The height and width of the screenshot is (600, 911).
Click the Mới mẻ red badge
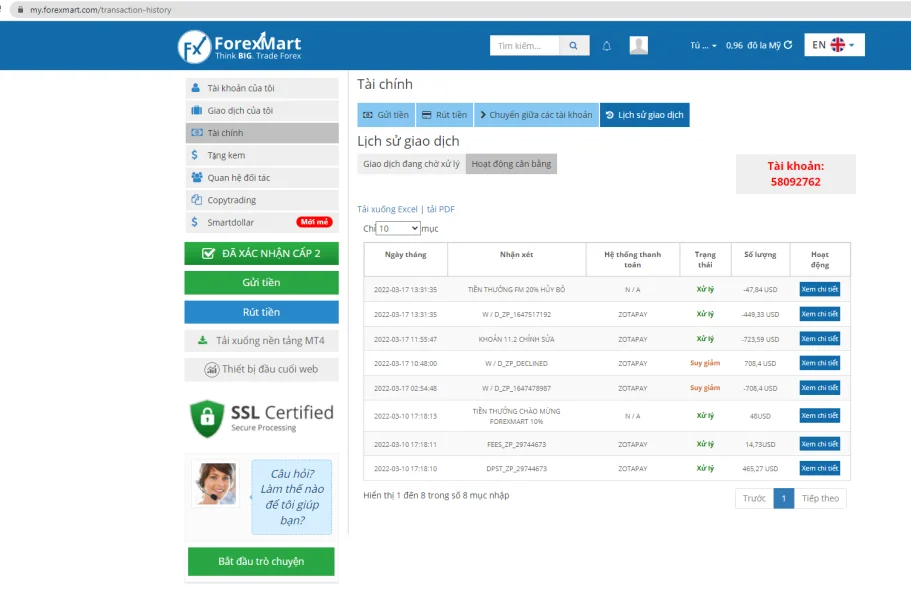tap(314, 222)
